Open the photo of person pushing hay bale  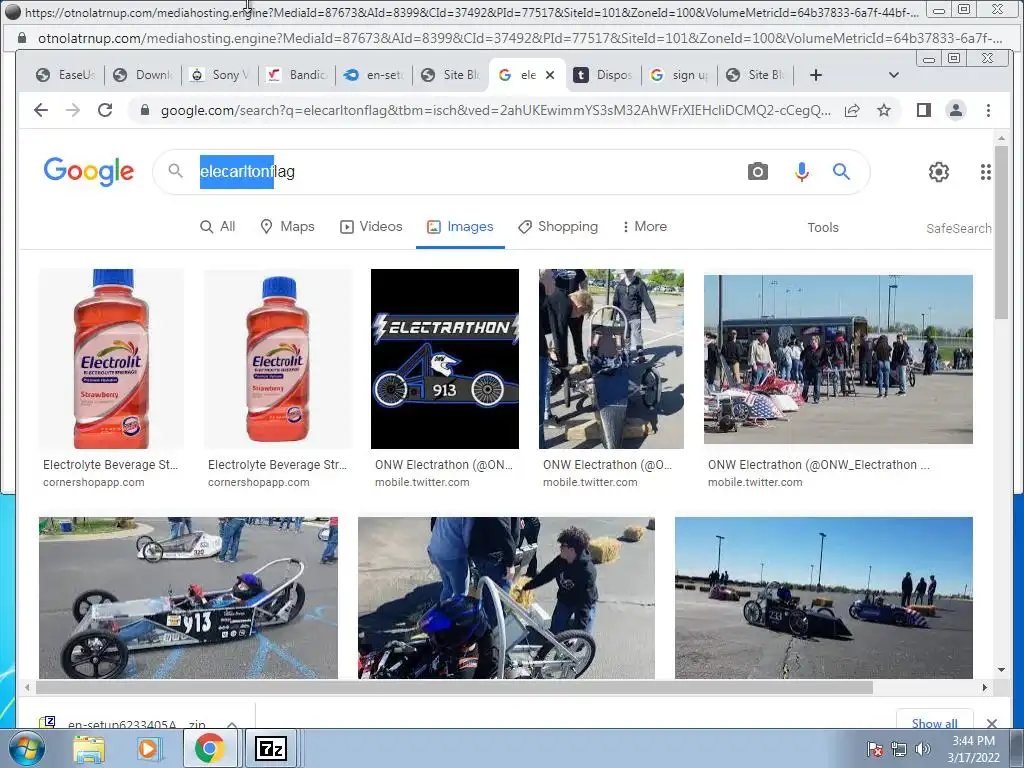click(x=506, y=598)
